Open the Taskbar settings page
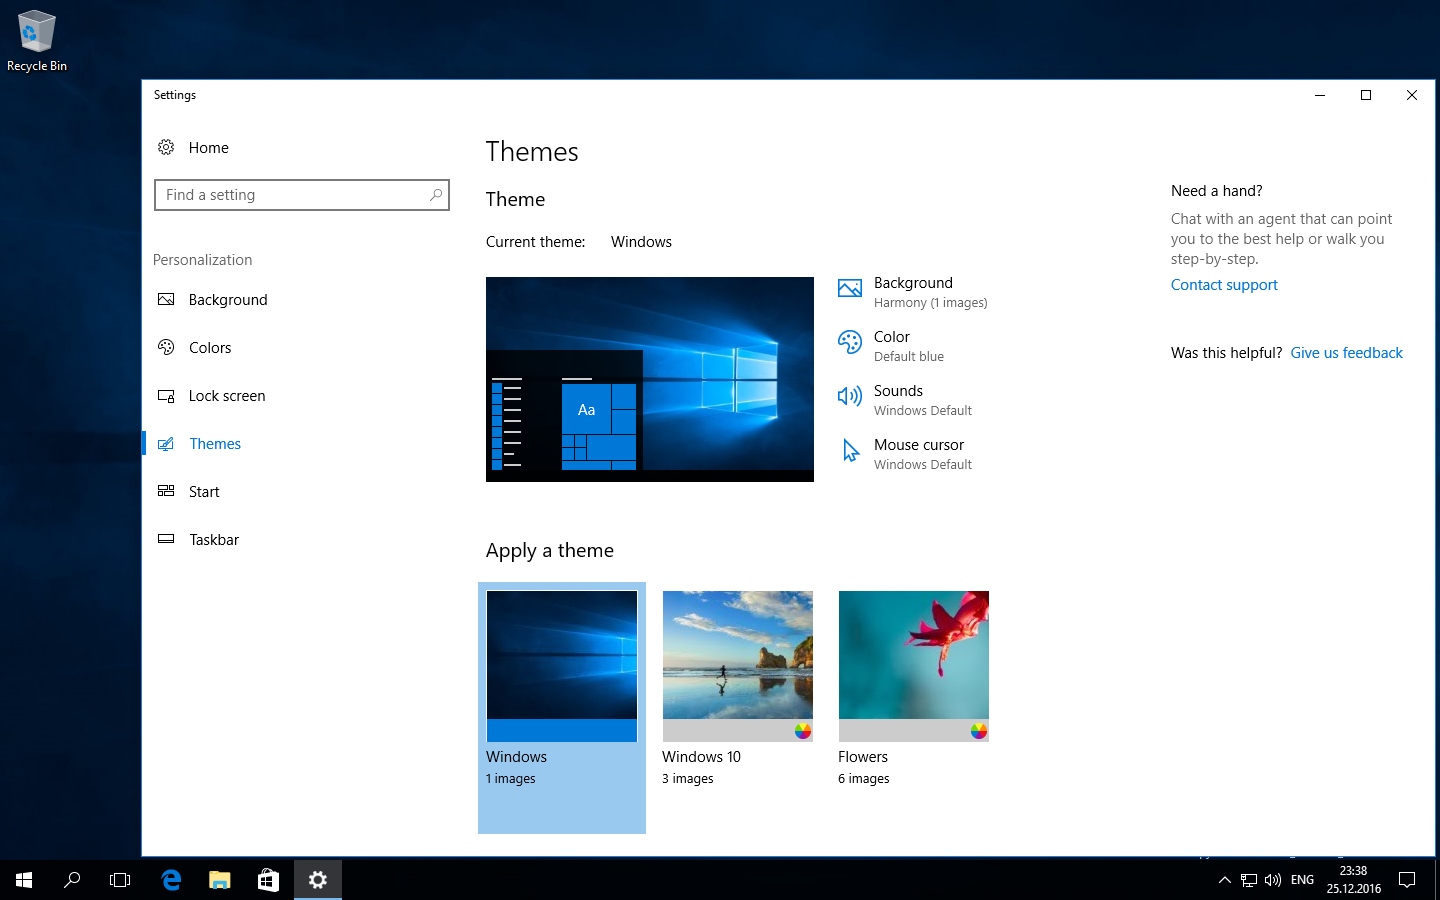The width and height of the screenshot is (1440, 900). coord(295,540)
